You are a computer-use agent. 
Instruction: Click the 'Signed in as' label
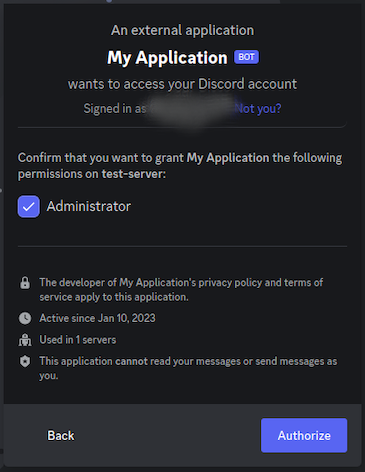click(115, 108)
